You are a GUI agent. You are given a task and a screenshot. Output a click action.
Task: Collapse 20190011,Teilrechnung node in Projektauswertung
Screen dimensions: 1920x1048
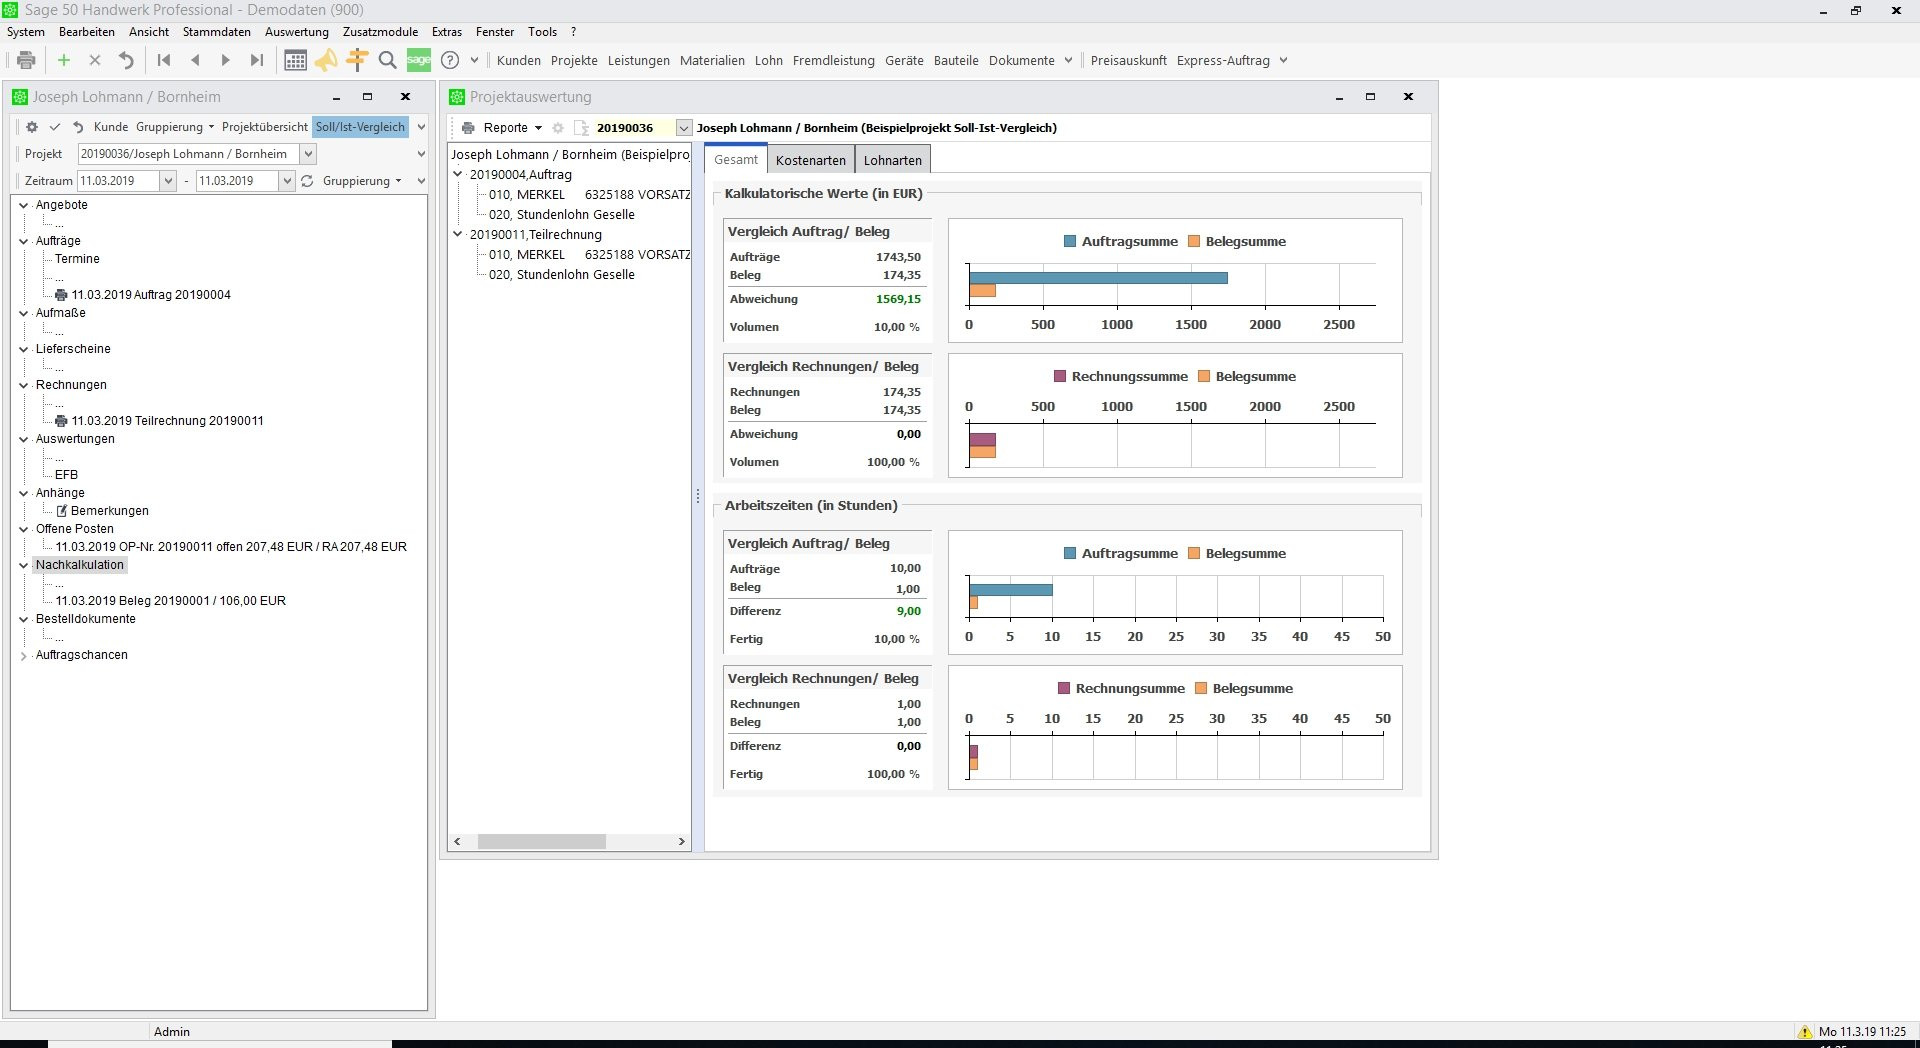pos(458,234)
